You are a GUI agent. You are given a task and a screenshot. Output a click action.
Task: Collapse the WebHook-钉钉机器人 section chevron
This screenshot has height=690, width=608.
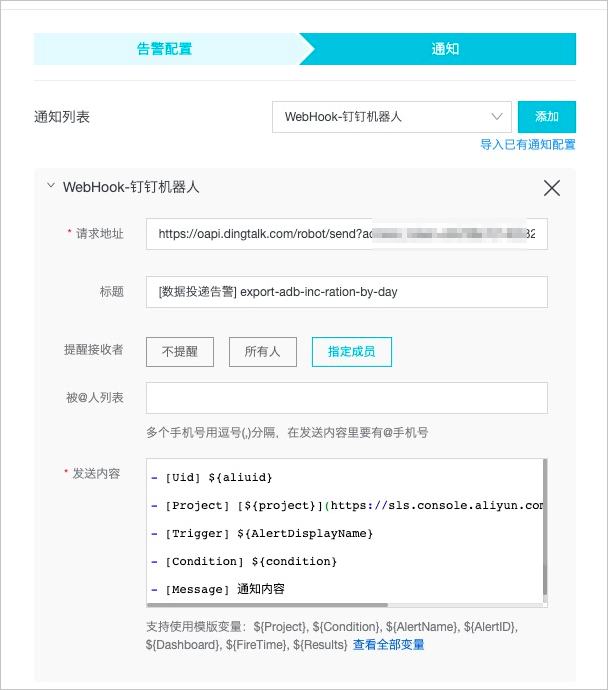[x=51, y=186]
